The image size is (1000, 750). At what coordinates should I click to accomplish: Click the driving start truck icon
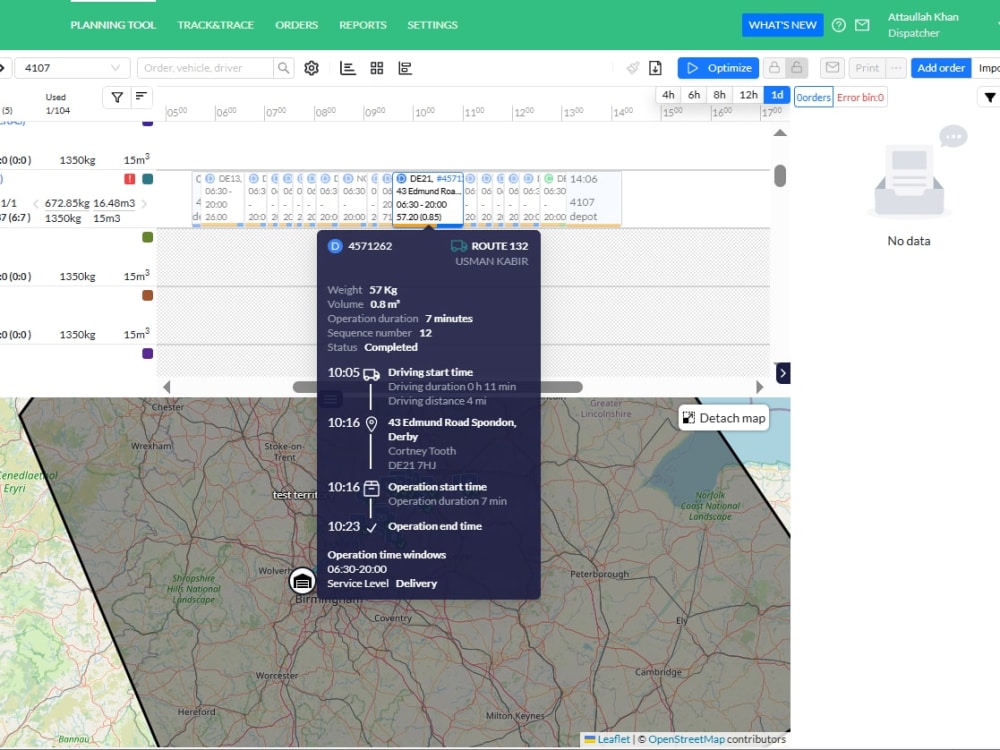(x=371, y=374)
